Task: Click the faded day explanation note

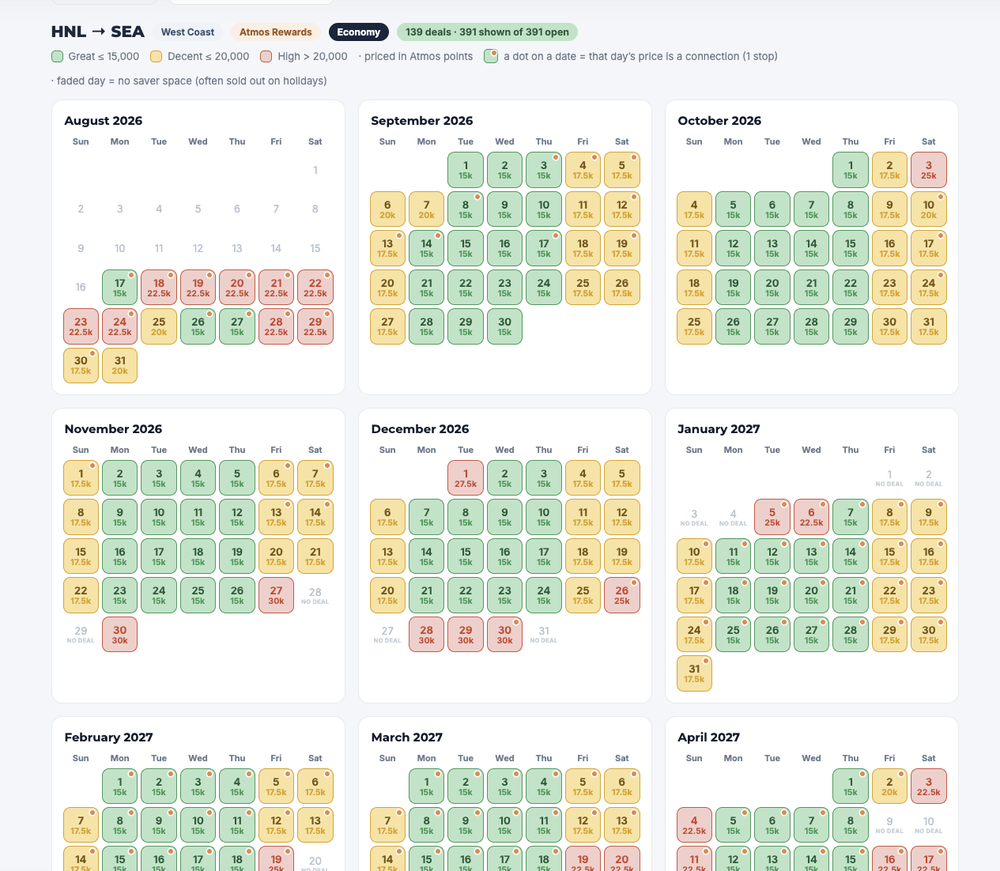Action: coord(189,81)
